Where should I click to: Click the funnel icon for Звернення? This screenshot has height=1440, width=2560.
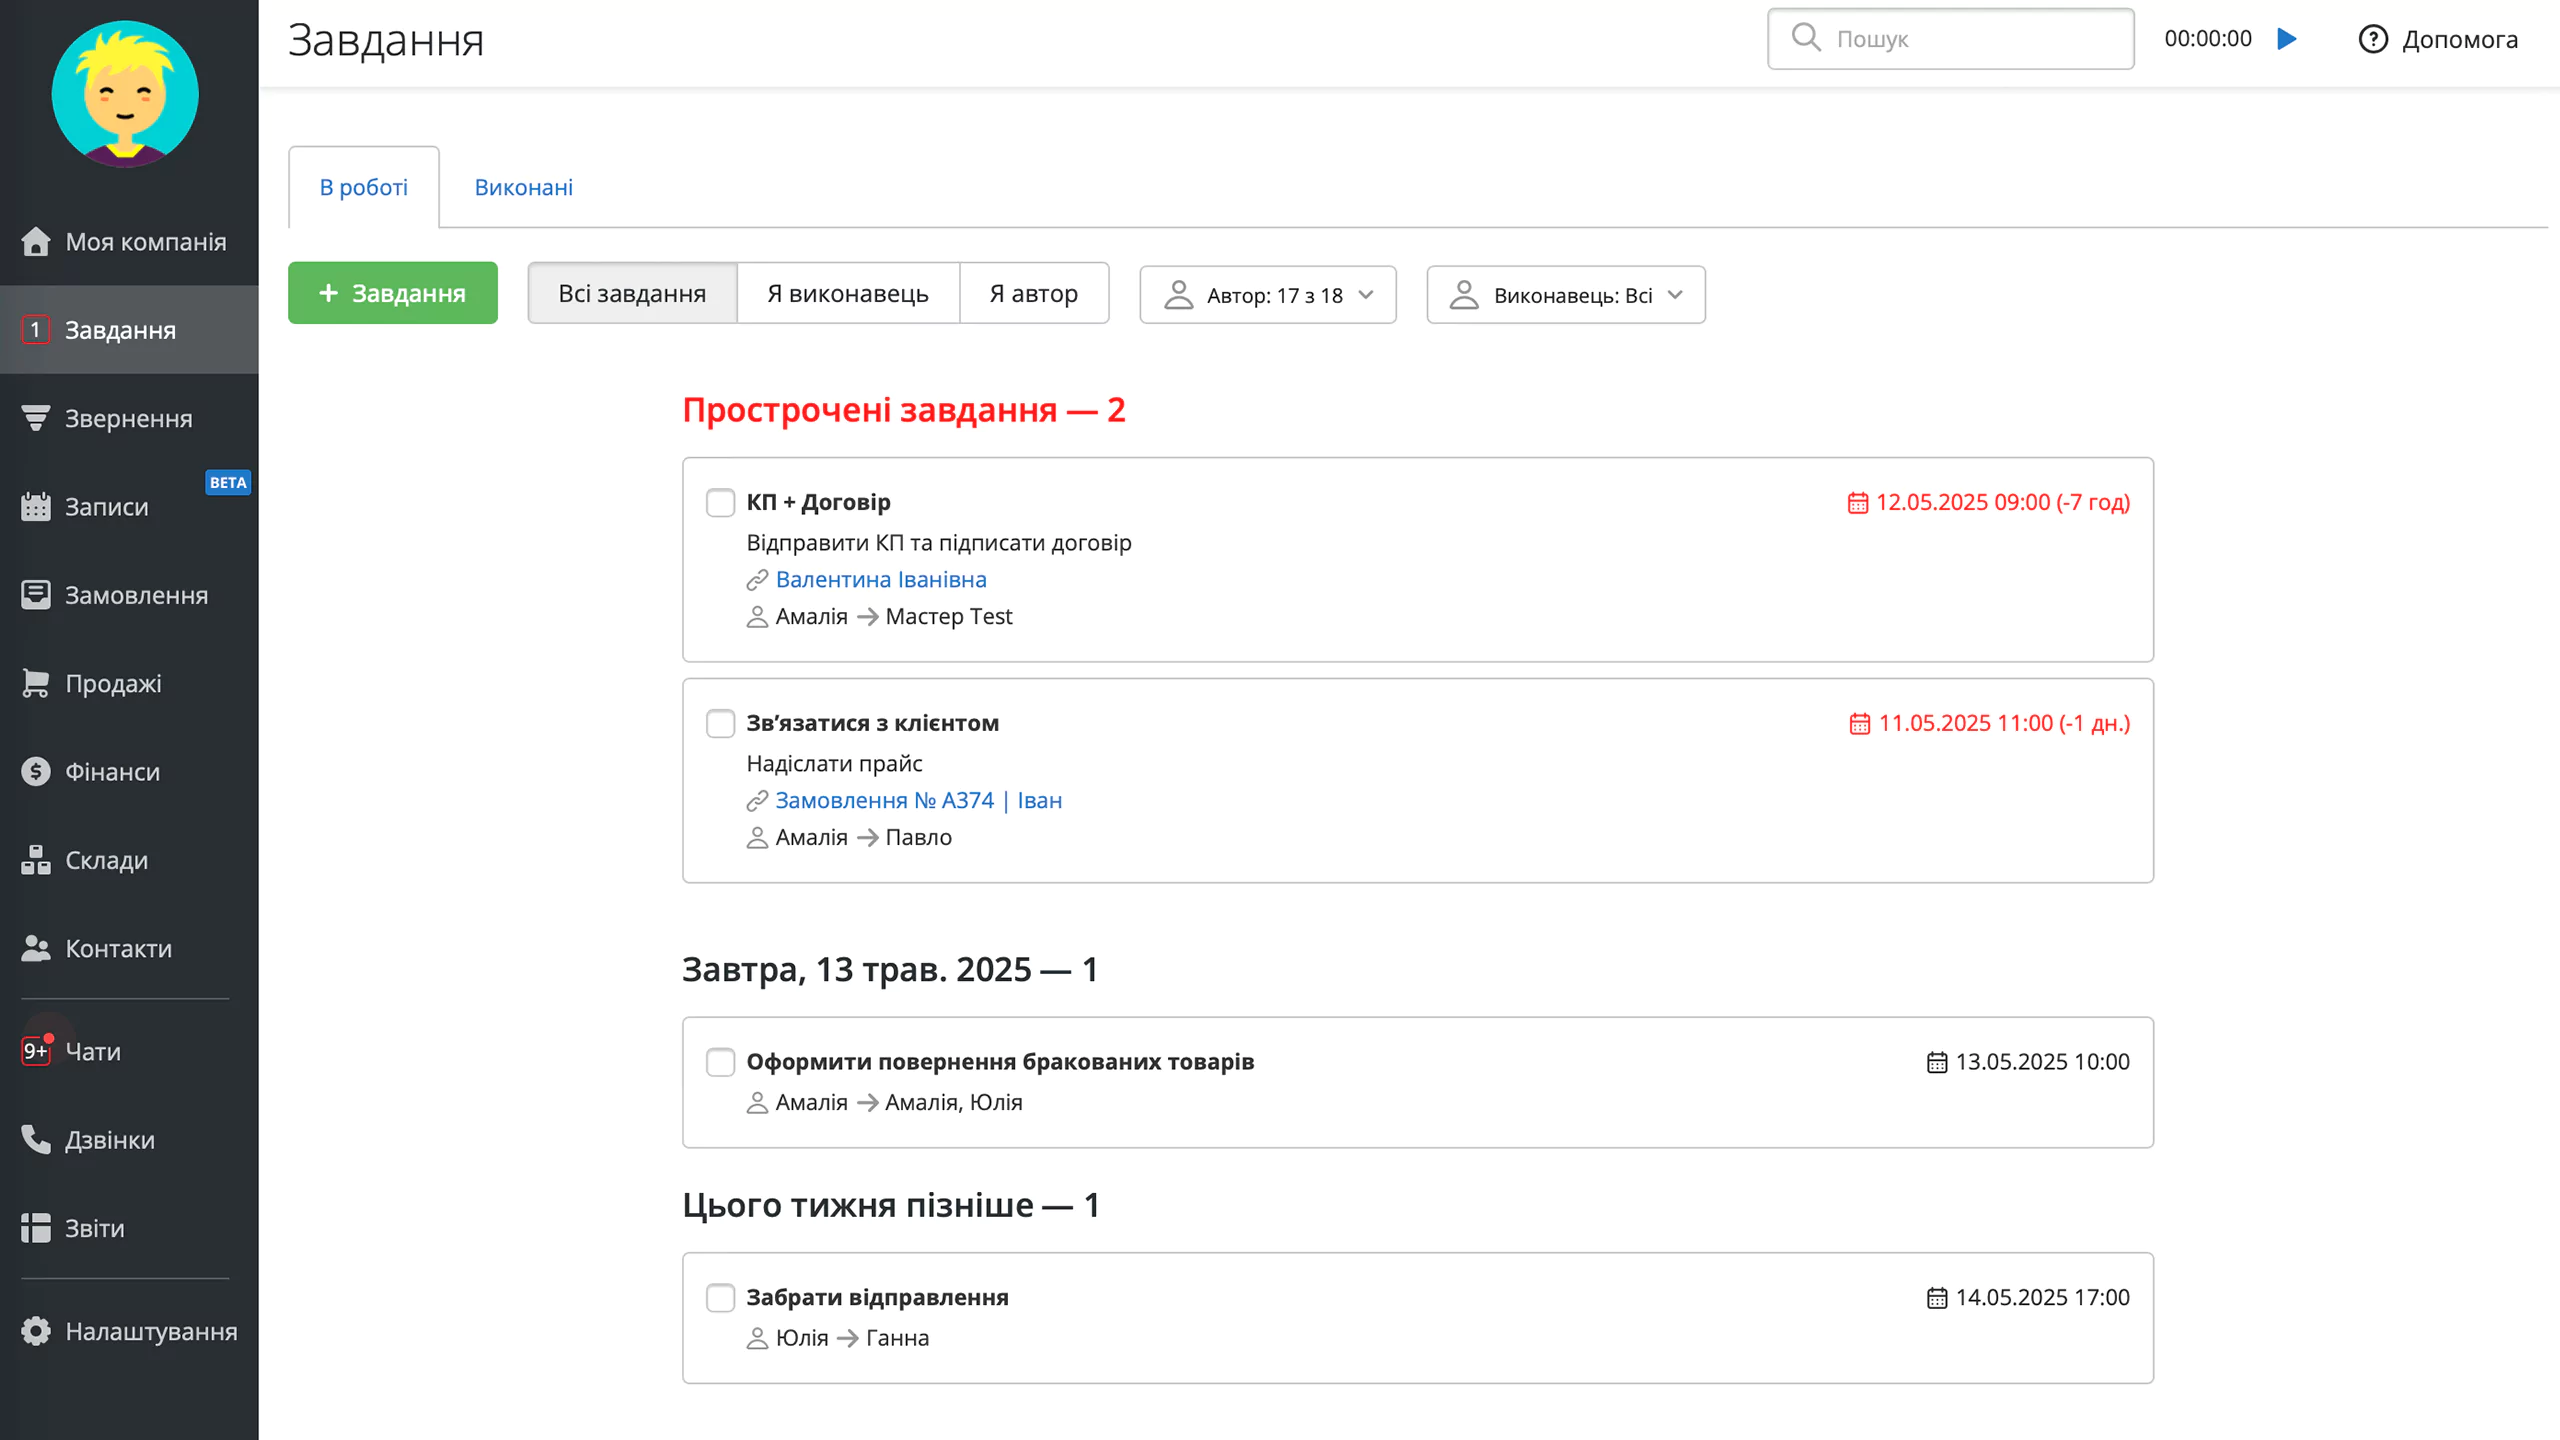point(36,418)
